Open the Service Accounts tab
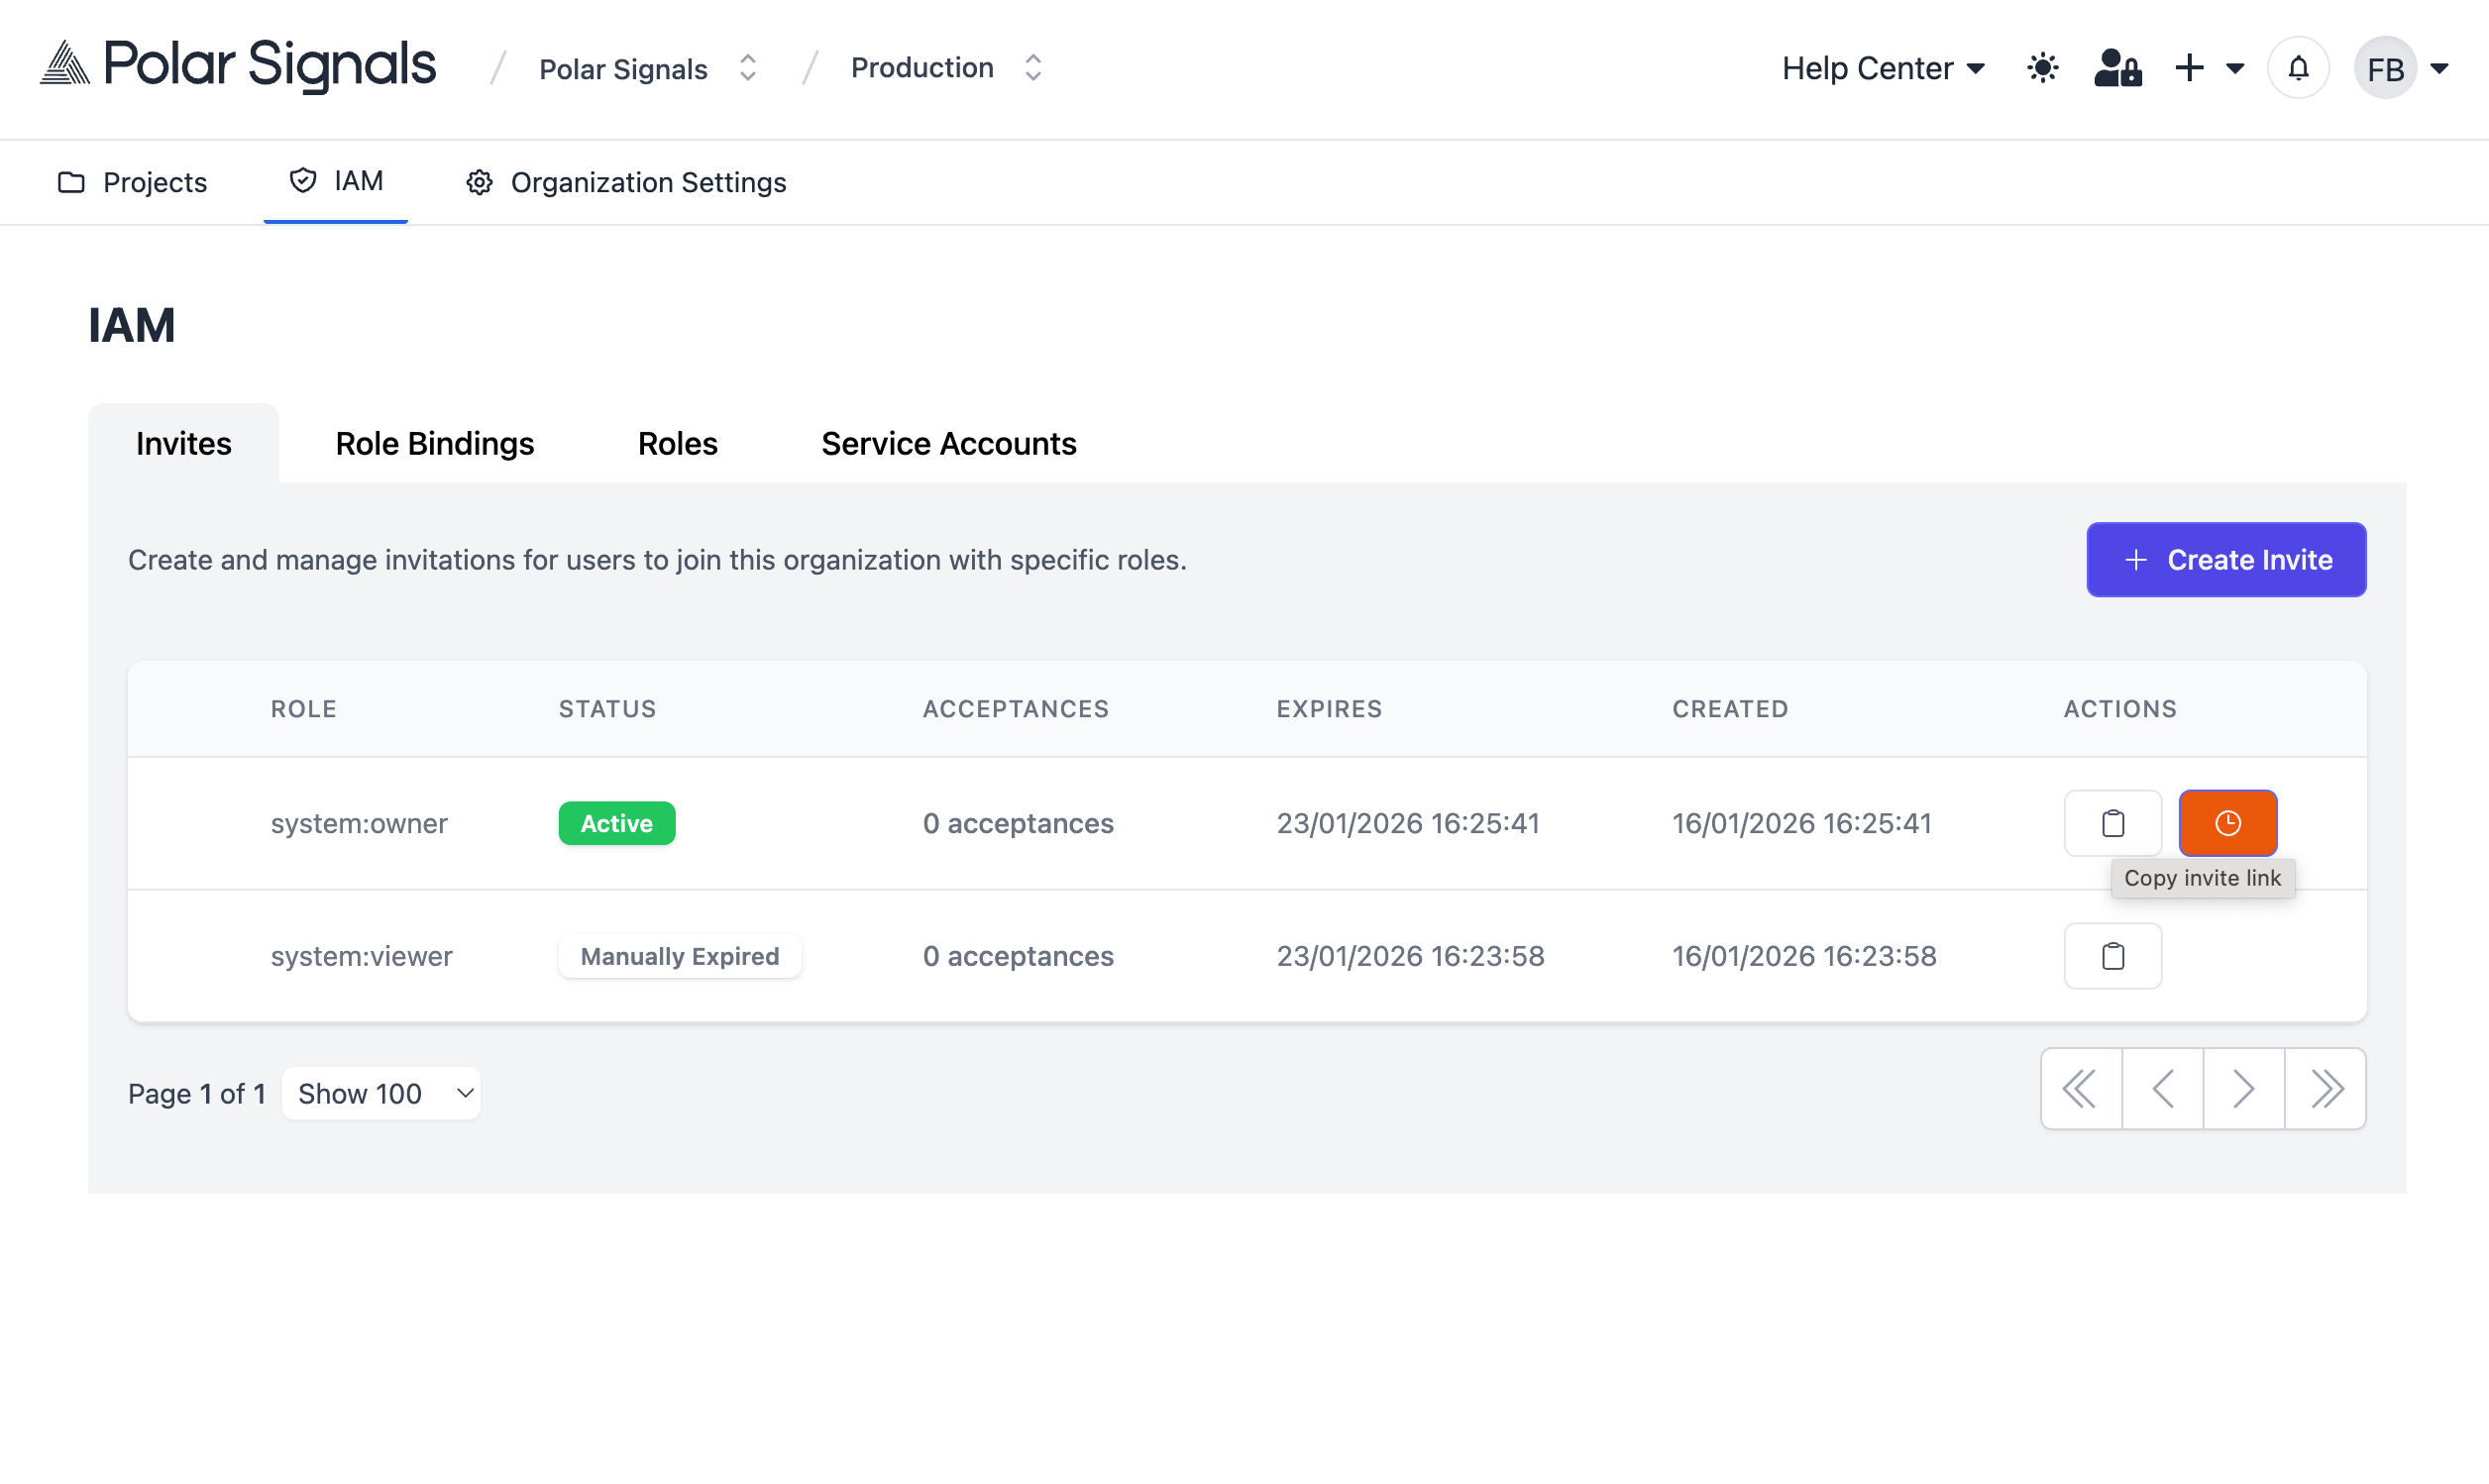 (x=947, y=443)
